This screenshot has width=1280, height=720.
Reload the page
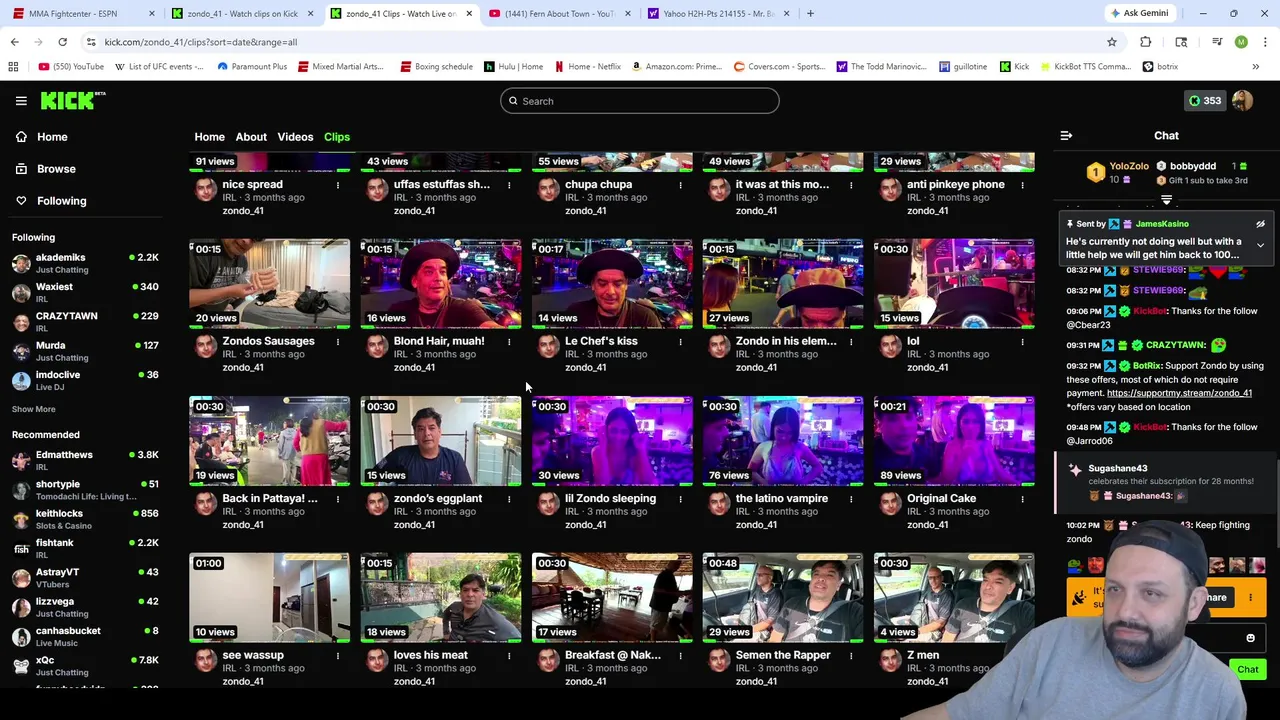[62, 42]
